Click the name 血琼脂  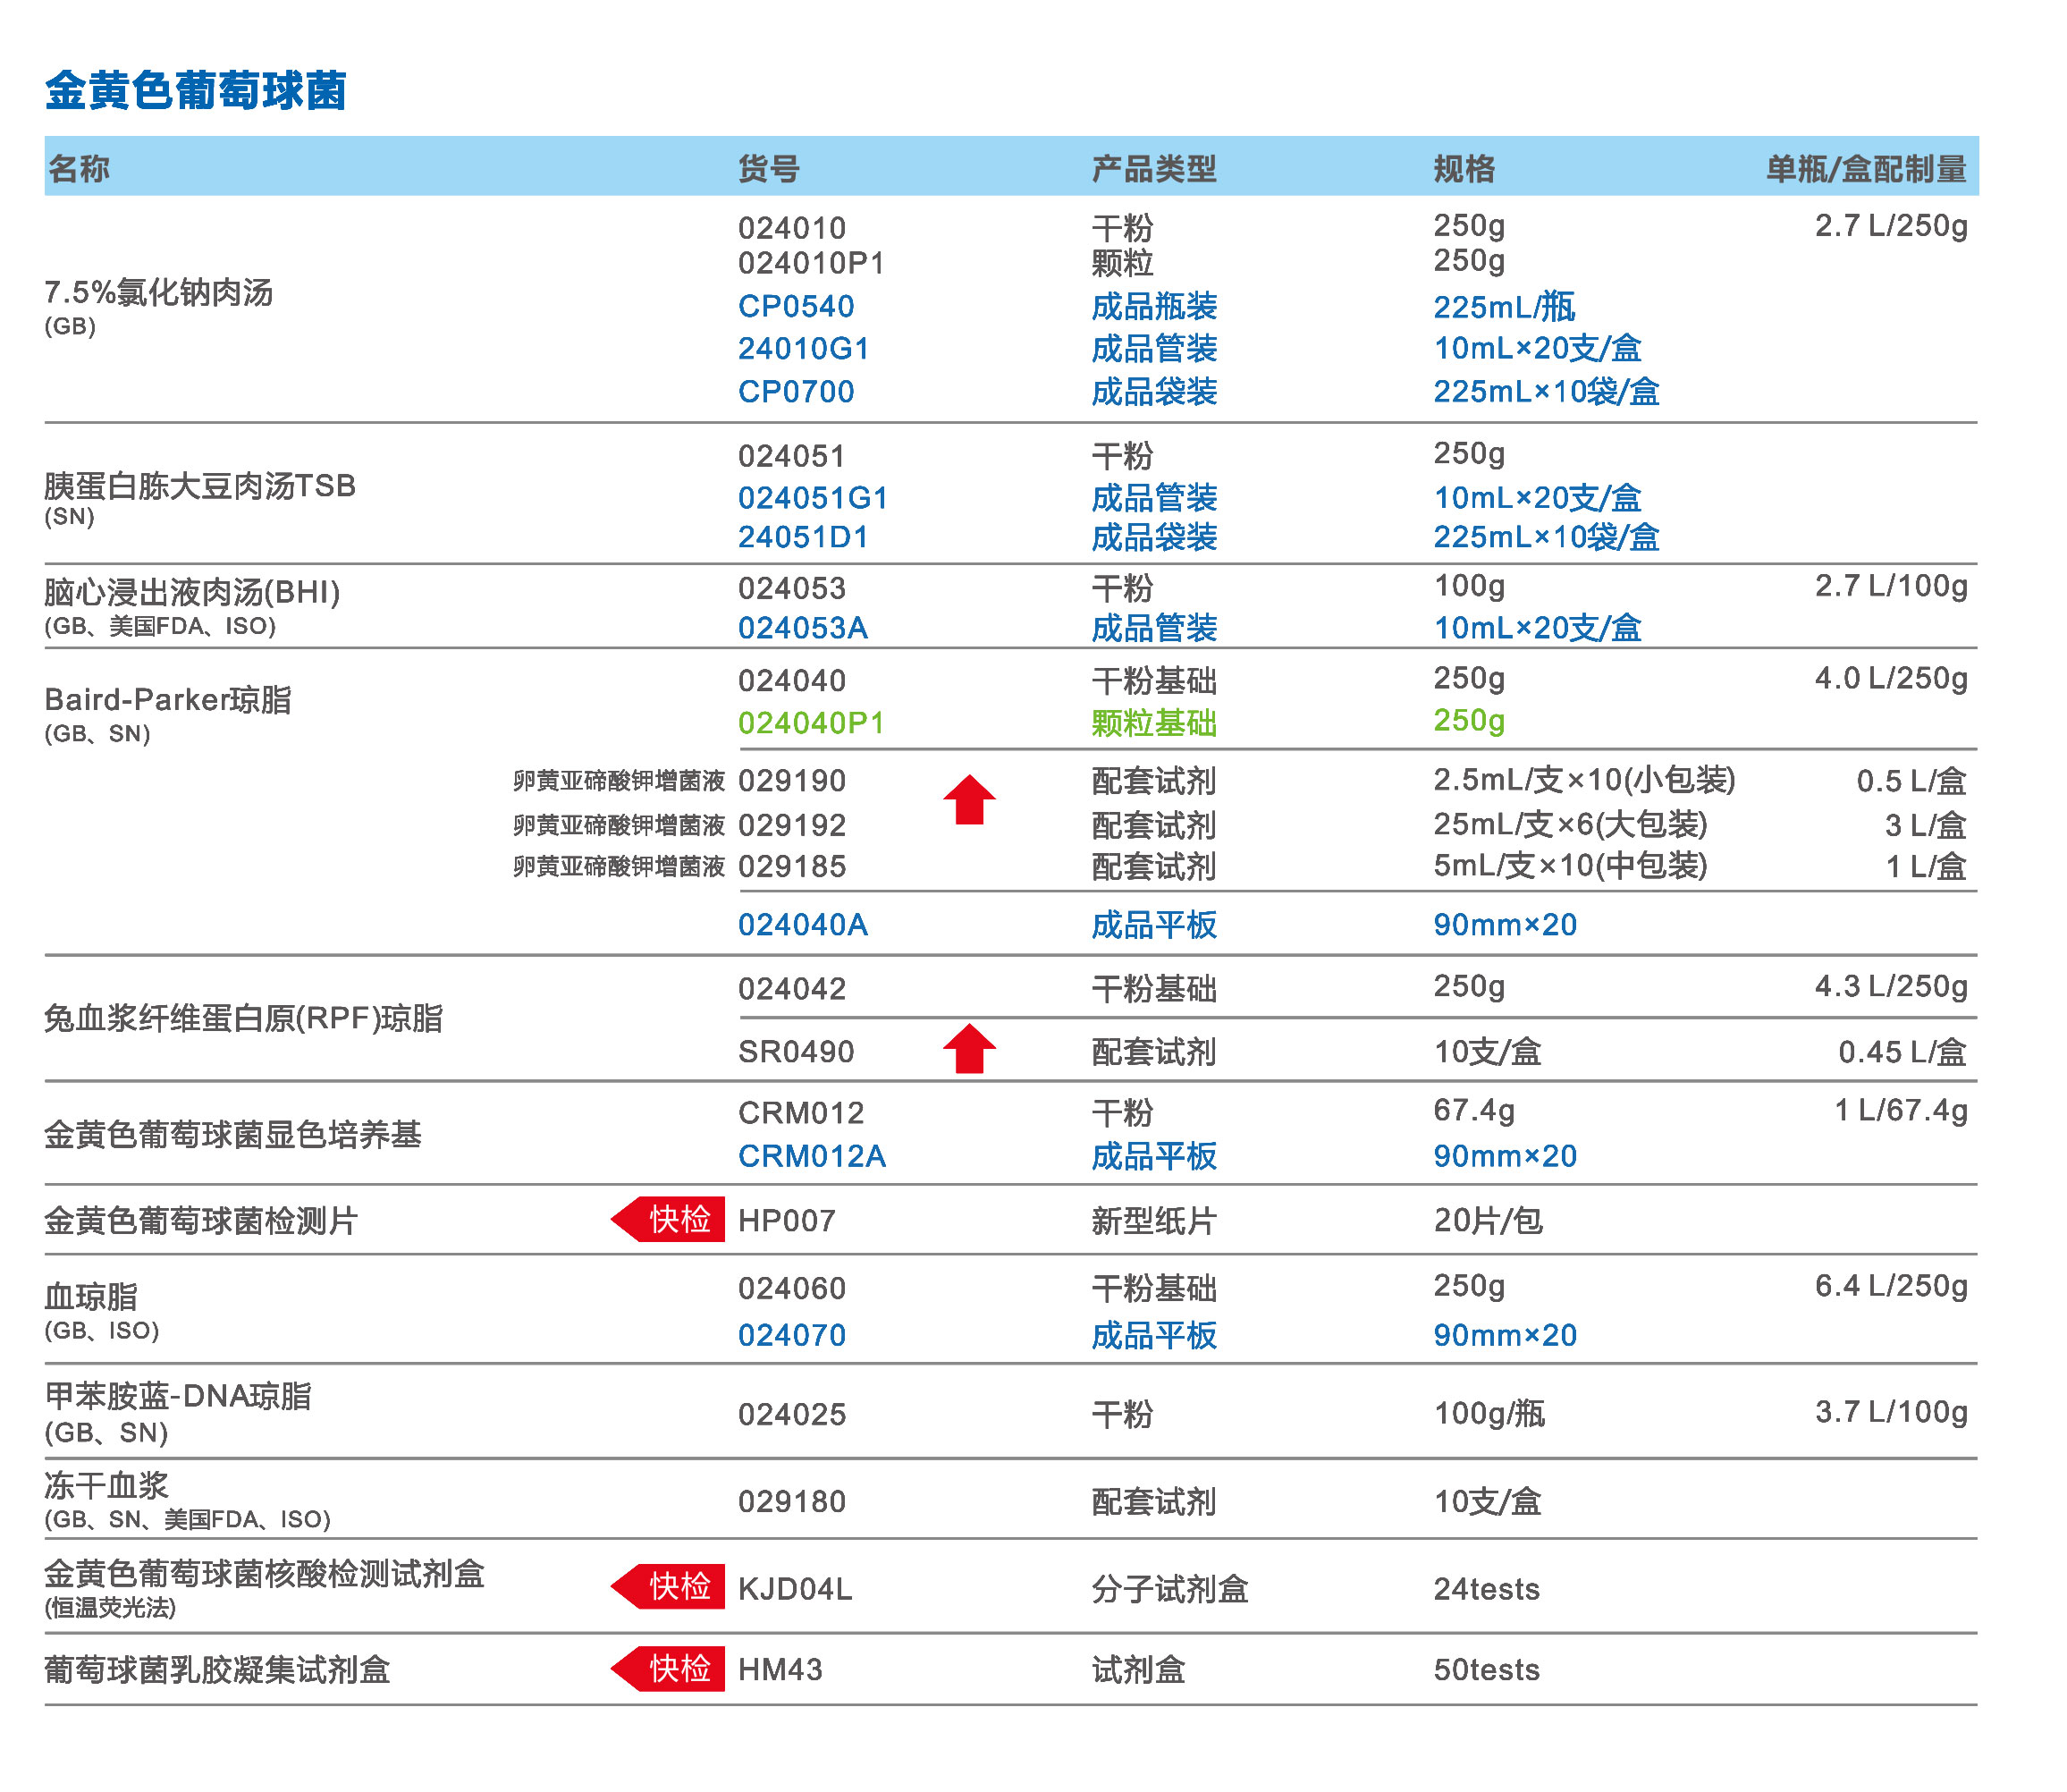point(92,1296)
